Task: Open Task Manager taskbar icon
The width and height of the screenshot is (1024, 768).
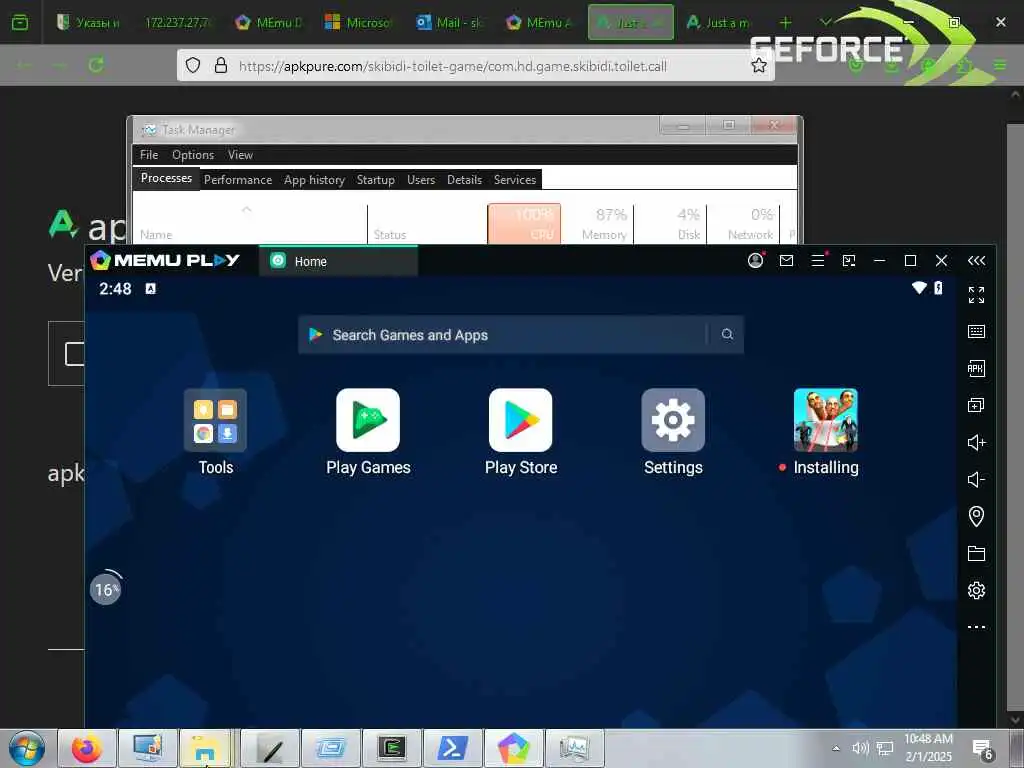Action: click(575, 749)
